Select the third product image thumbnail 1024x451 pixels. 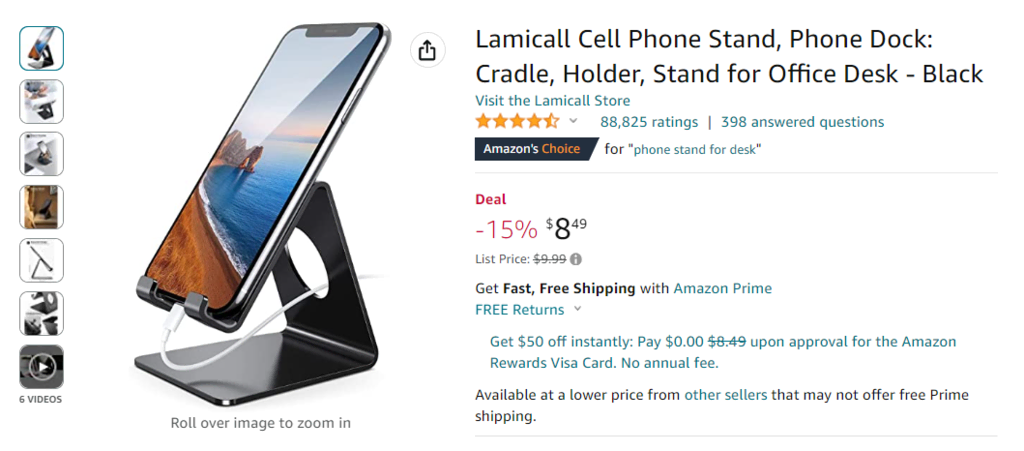point(41,154)
